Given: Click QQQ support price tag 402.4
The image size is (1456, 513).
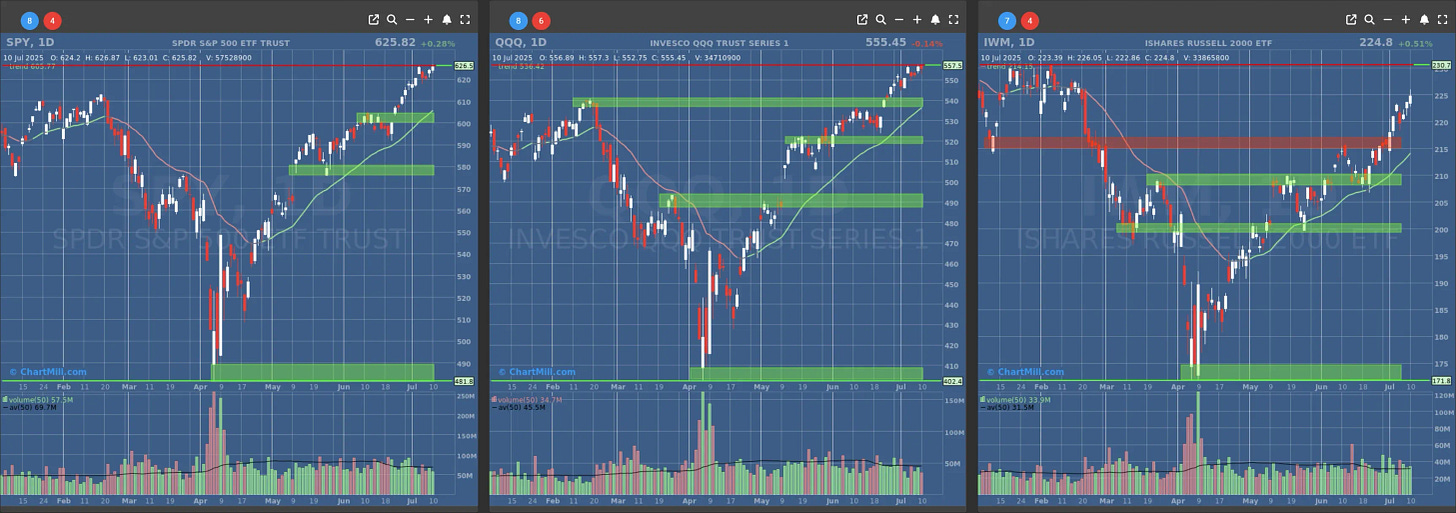Looking at the screenshot, I should (x=952, y=381).
